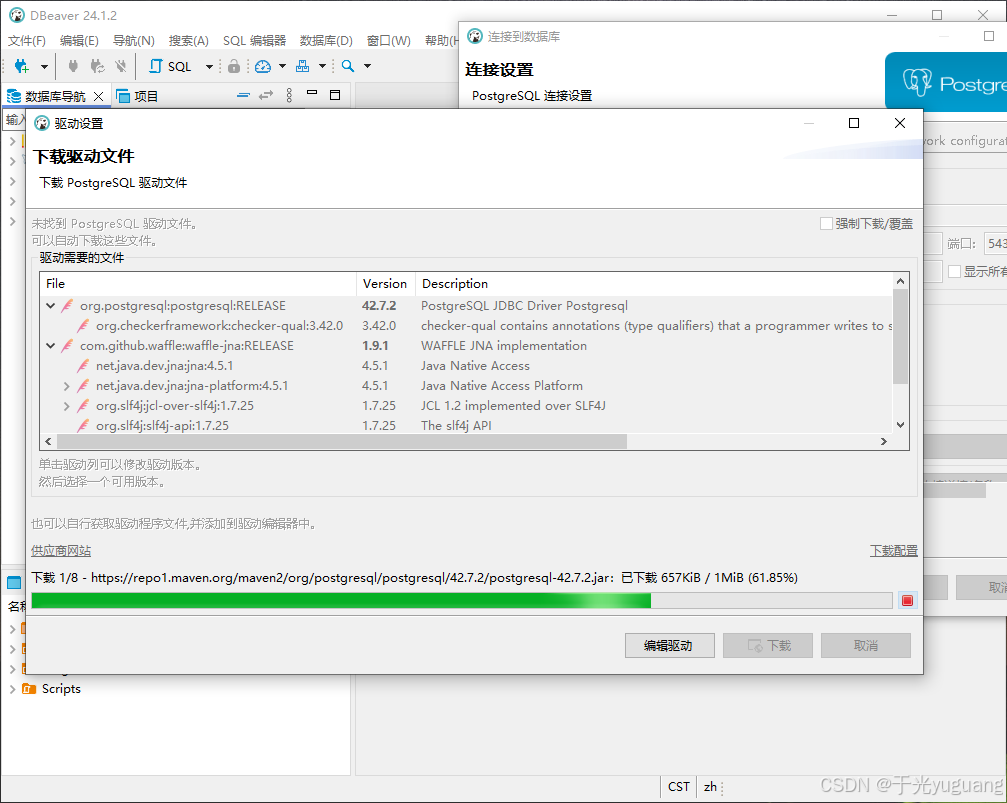Click the PostgreSQL elephant logo in connection window

917,82
